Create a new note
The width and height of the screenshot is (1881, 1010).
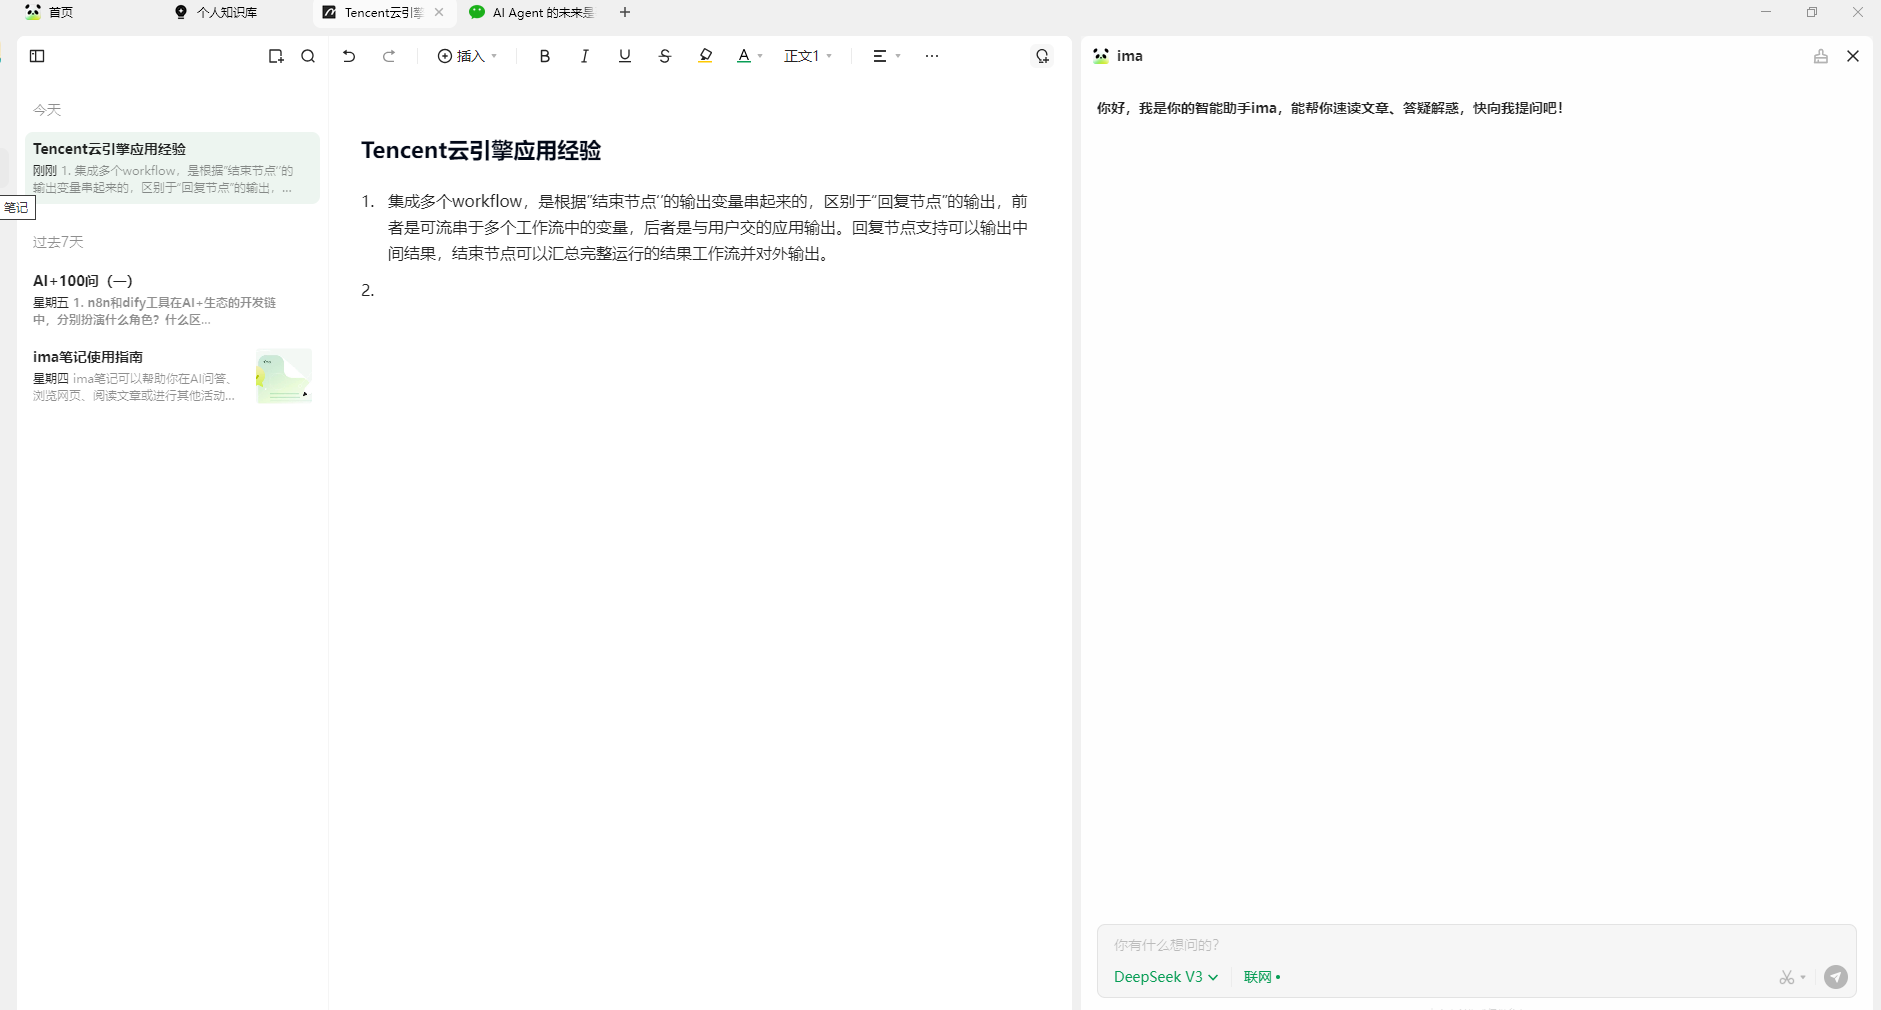(x=276, y=56)
